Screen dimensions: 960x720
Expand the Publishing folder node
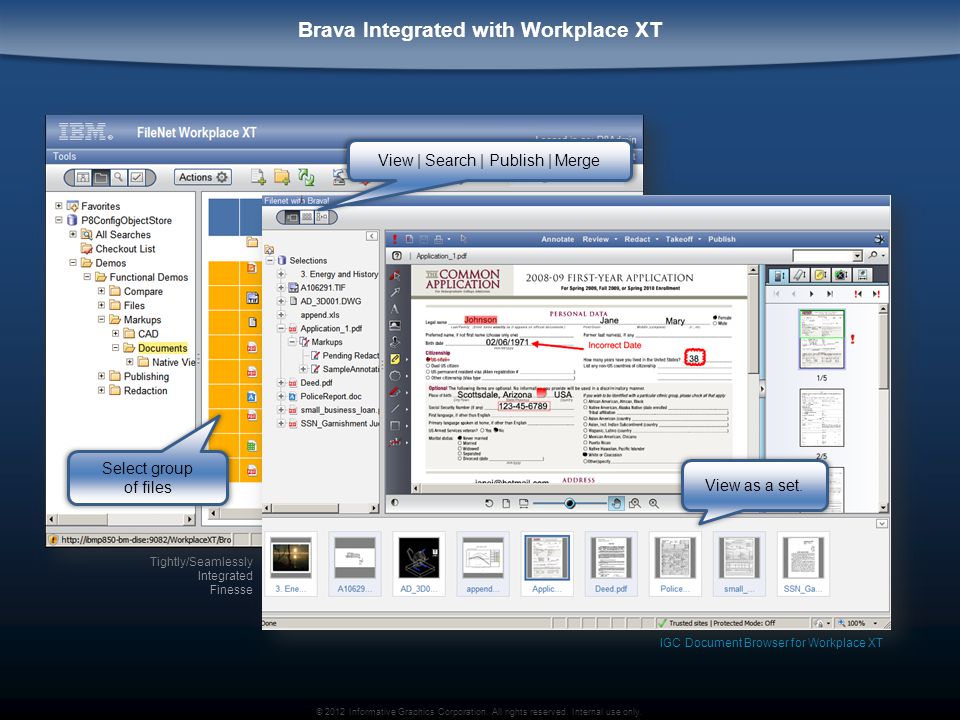pyautogui.click(x=101, y=375)
